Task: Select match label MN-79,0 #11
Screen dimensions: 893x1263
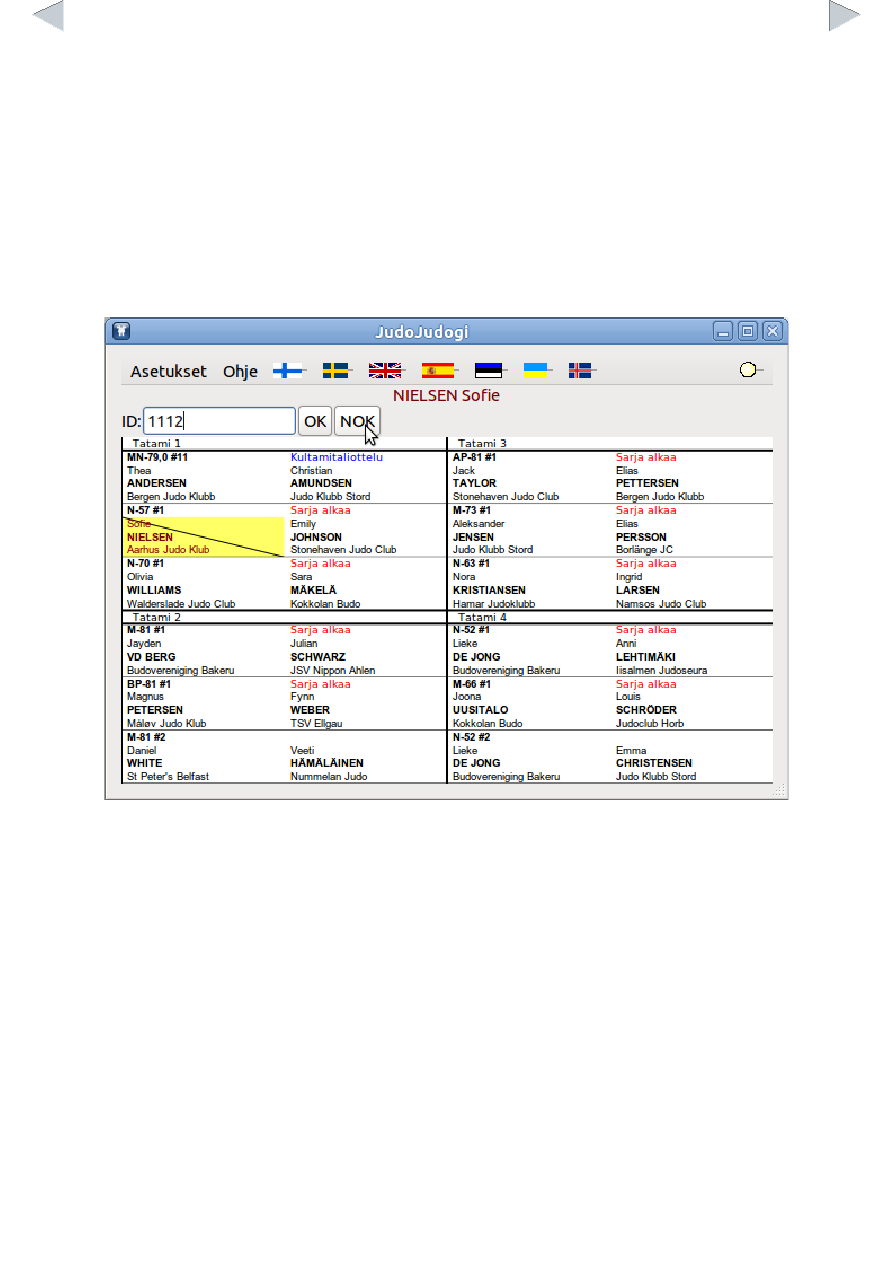Action: 157,457
